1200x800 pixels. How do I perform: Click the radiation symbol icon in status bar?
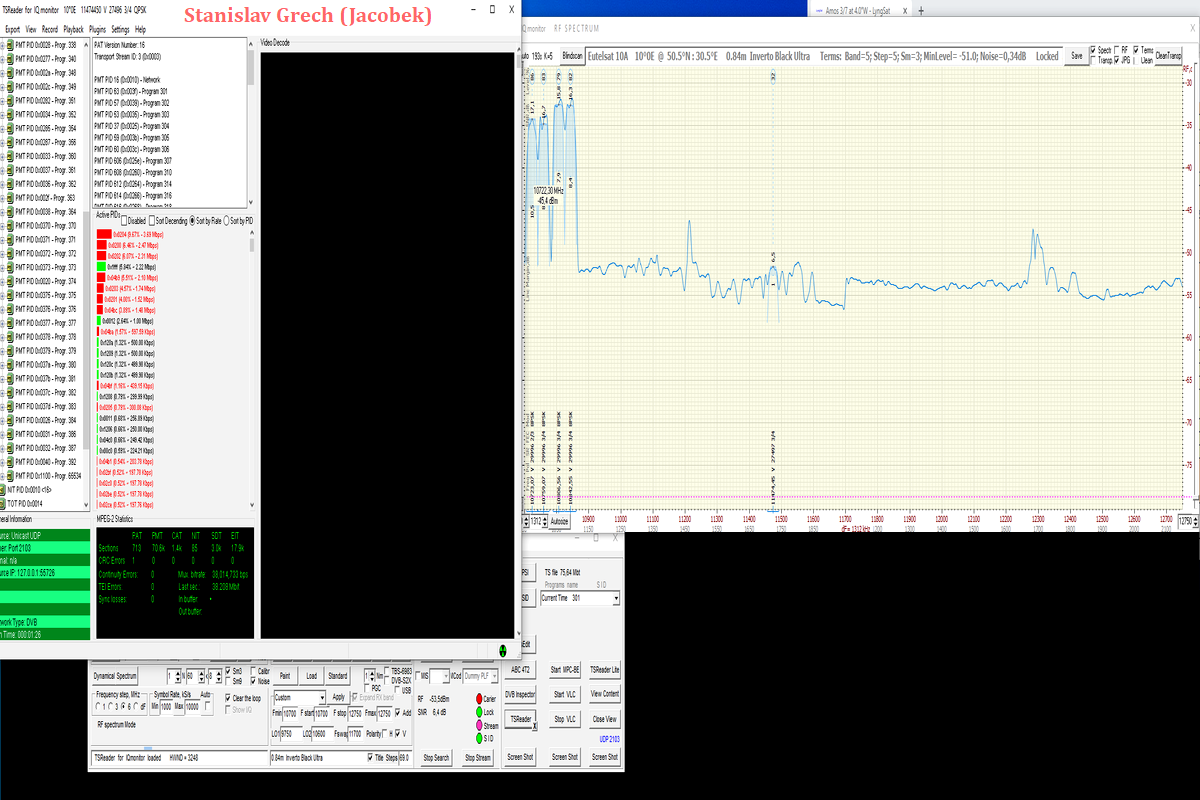pos(503,649)
